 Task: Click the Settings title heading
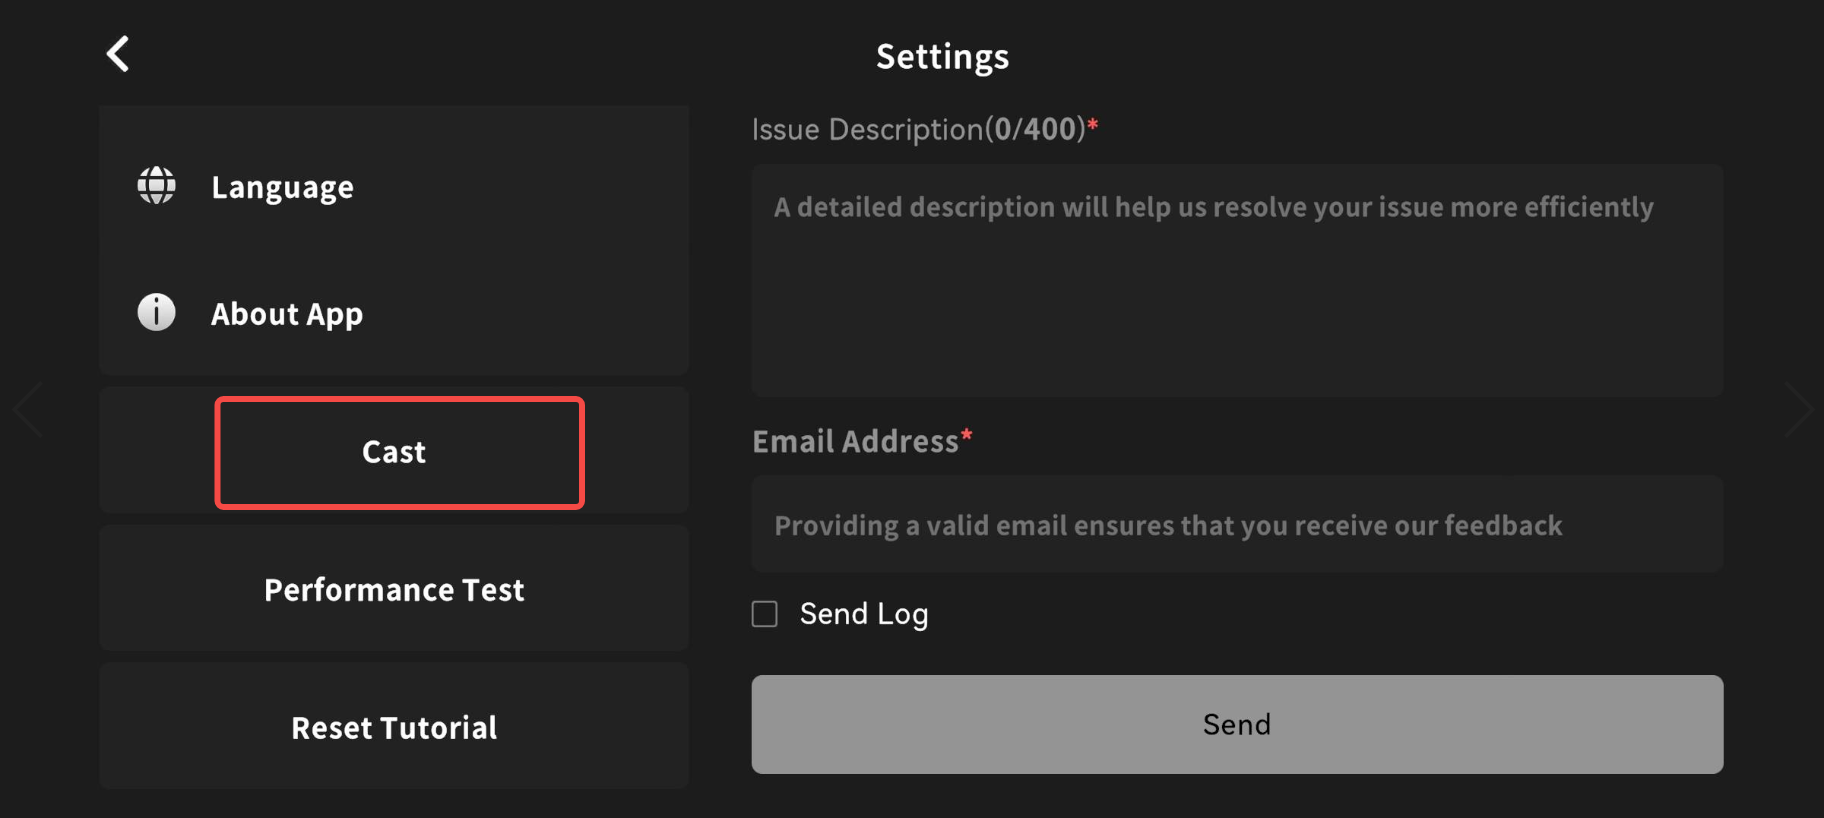[942, 57]
